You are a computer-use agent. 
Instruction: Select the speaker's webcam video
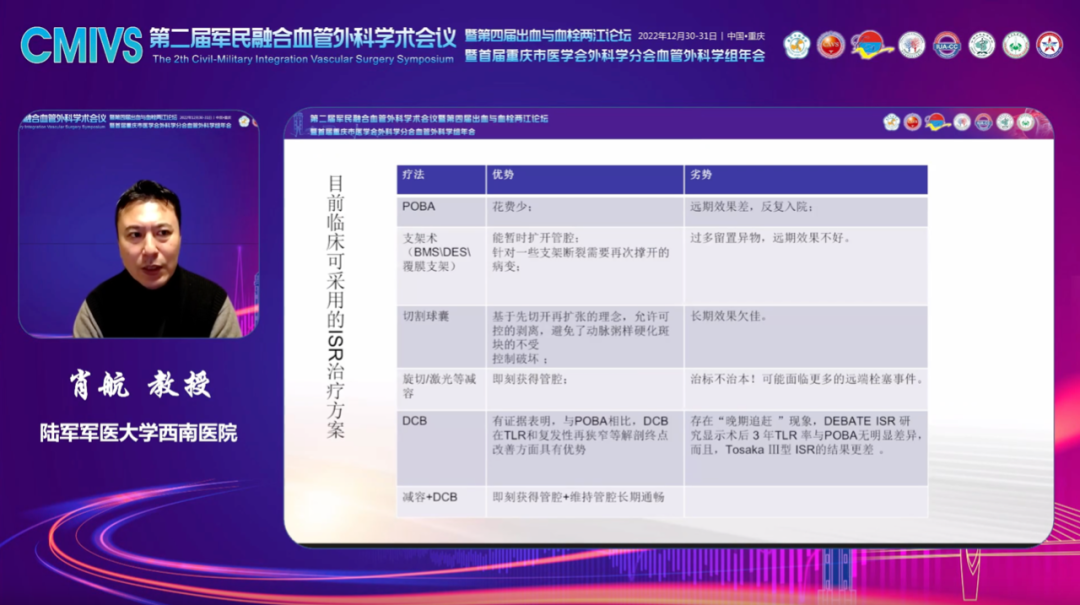point(139,224)
